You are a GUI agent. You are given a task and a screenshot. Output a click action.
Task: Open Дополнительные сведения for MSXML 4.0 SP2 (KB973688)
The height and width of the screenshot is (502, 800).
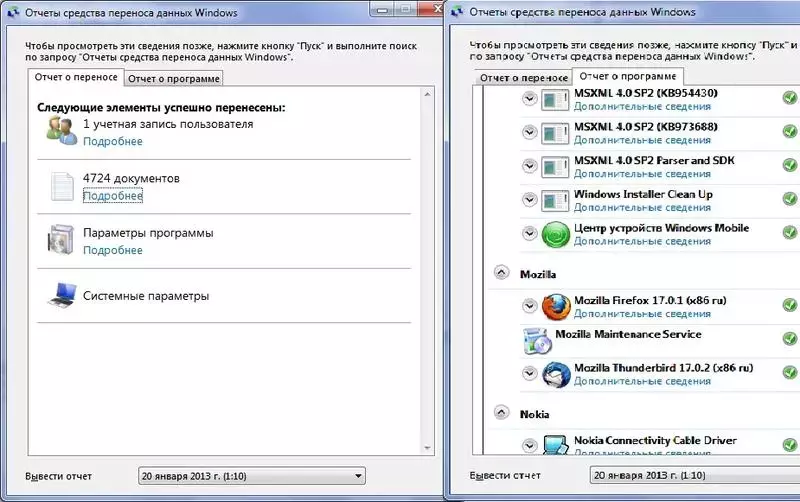(642, 140)
